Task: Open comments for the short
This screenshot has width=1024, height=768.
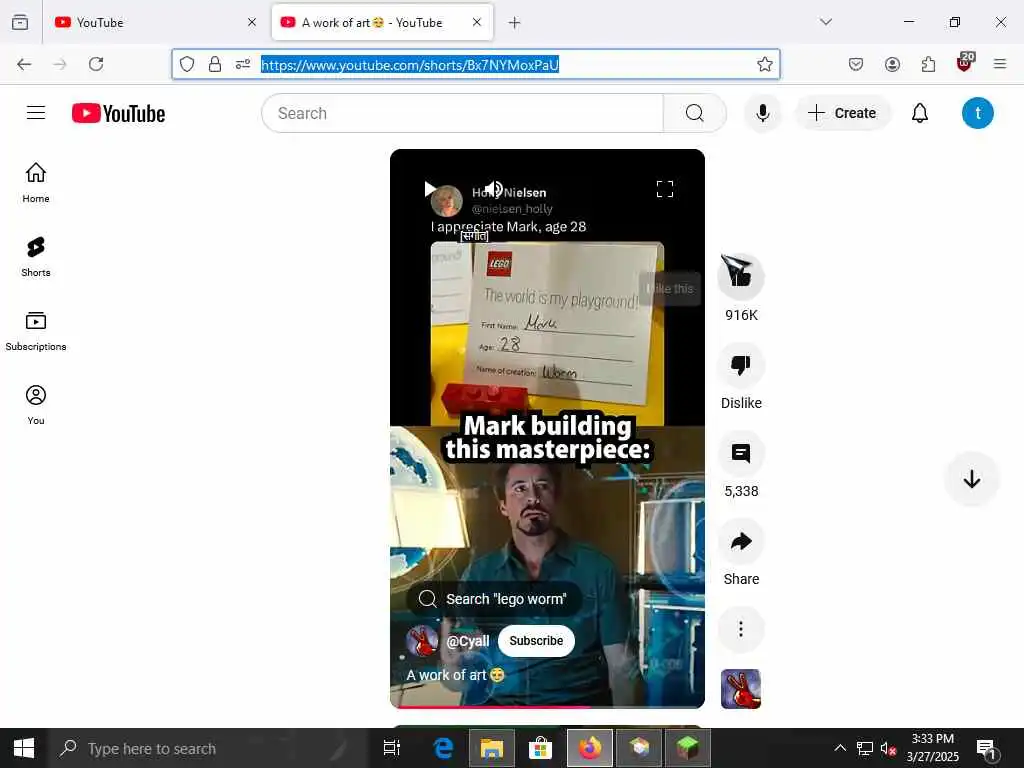Action: [x=741, y=453]
